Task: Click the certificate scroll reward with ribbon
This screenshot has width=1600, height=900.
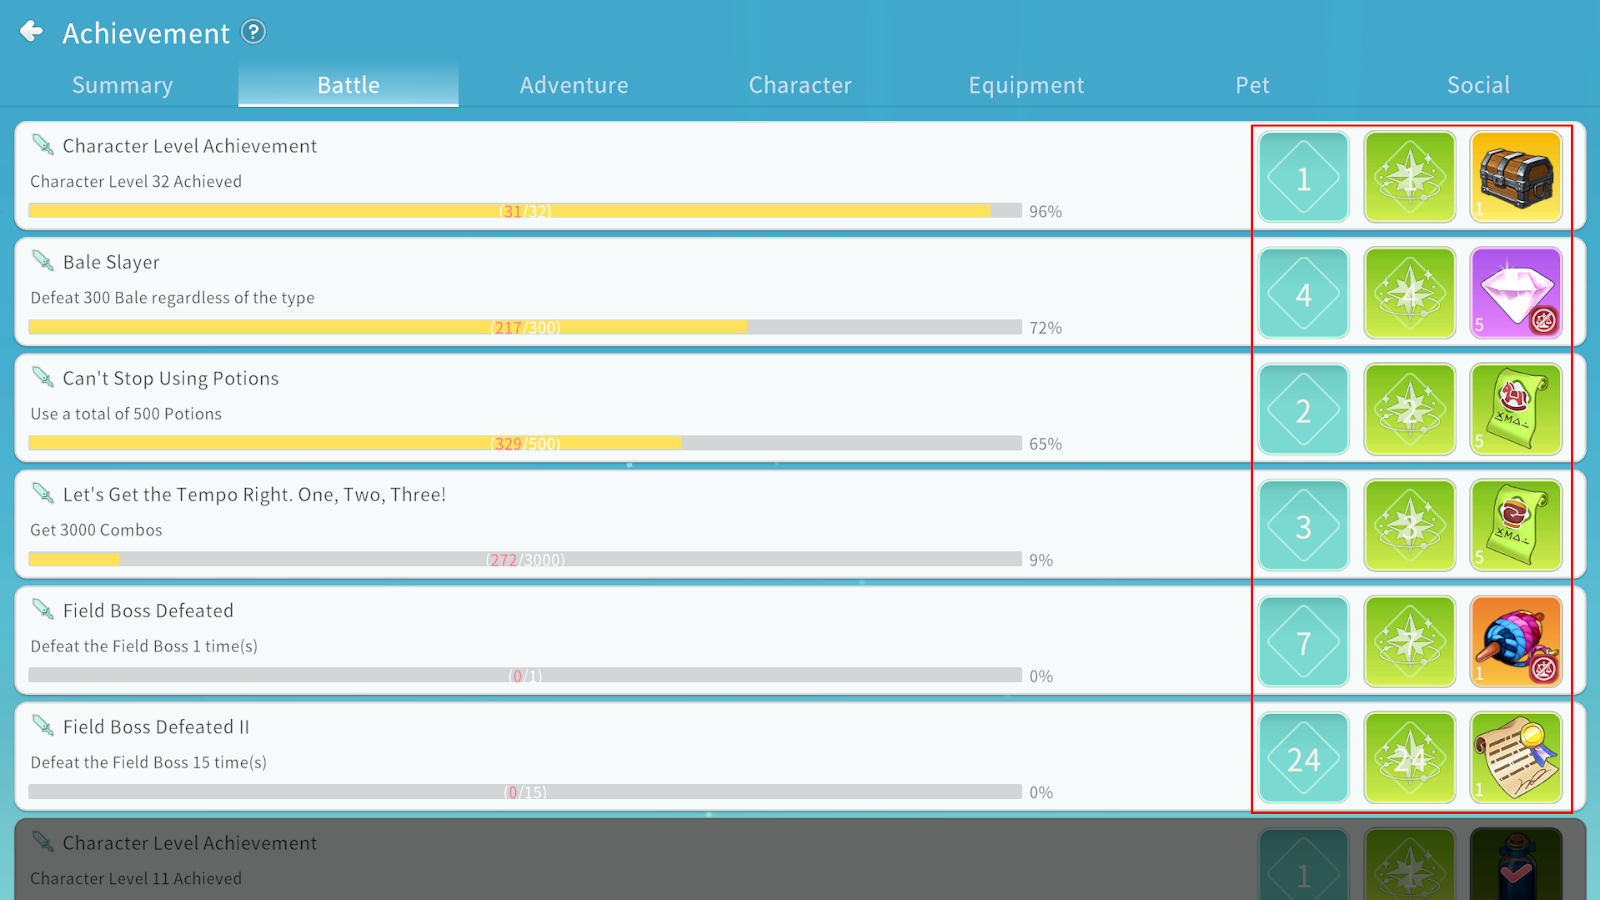Action: 1515,757
